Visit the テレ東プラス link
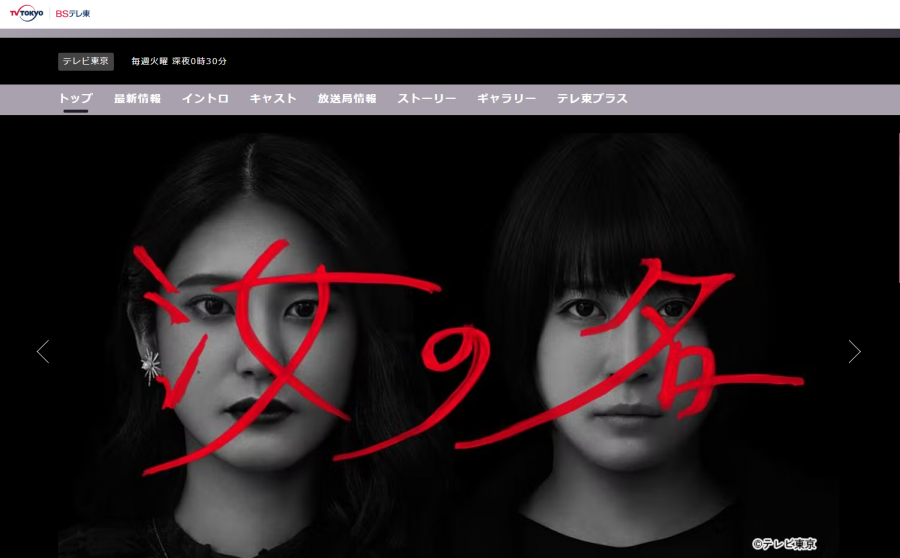The image size is (900, 558). pos(592,98)
